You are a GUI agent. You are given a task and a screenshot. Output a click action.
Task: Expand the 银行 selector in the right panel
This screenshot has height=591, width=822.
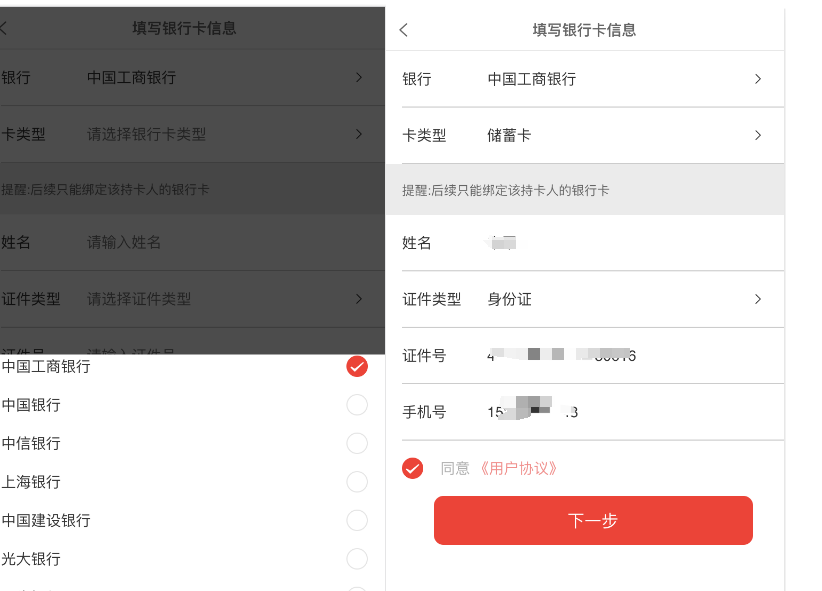757,79
